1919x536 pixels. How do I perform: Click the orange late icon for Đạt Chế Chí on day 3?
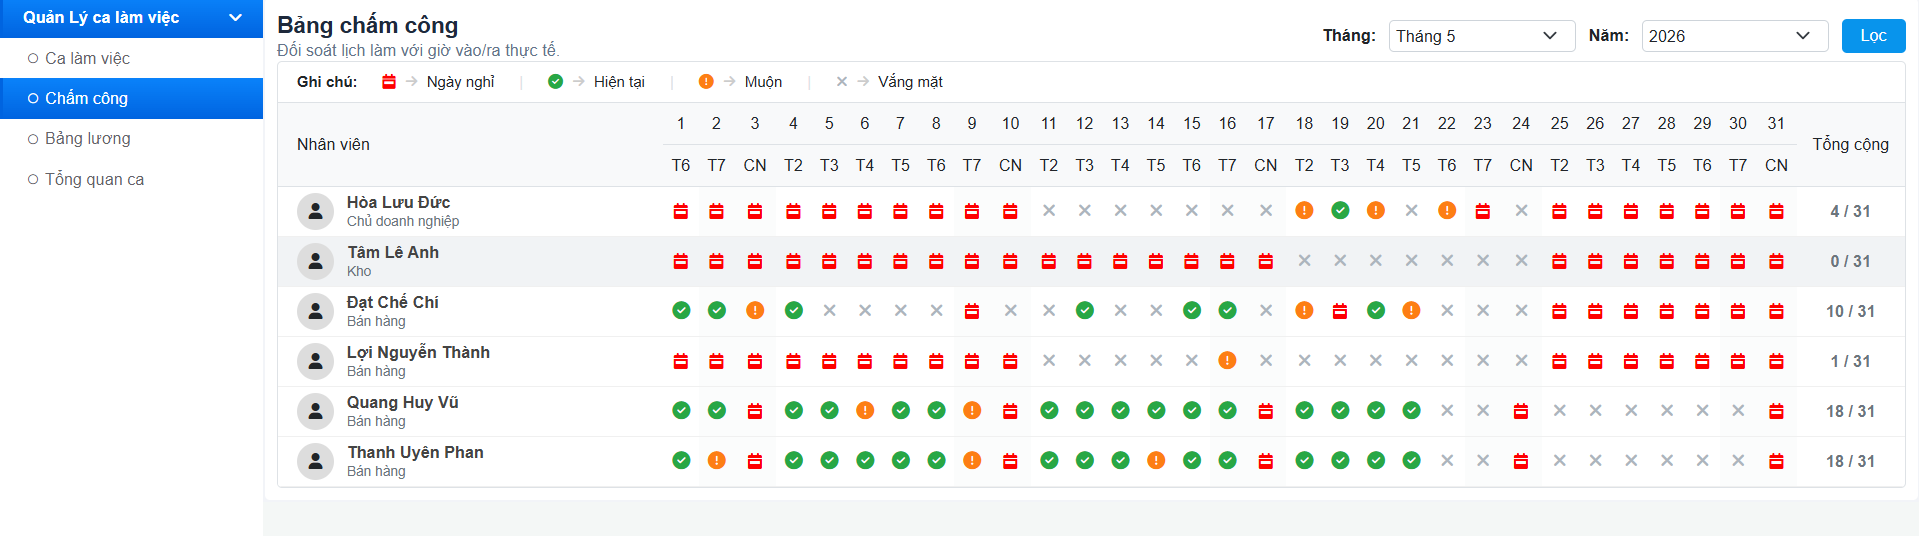click(755, 310)
